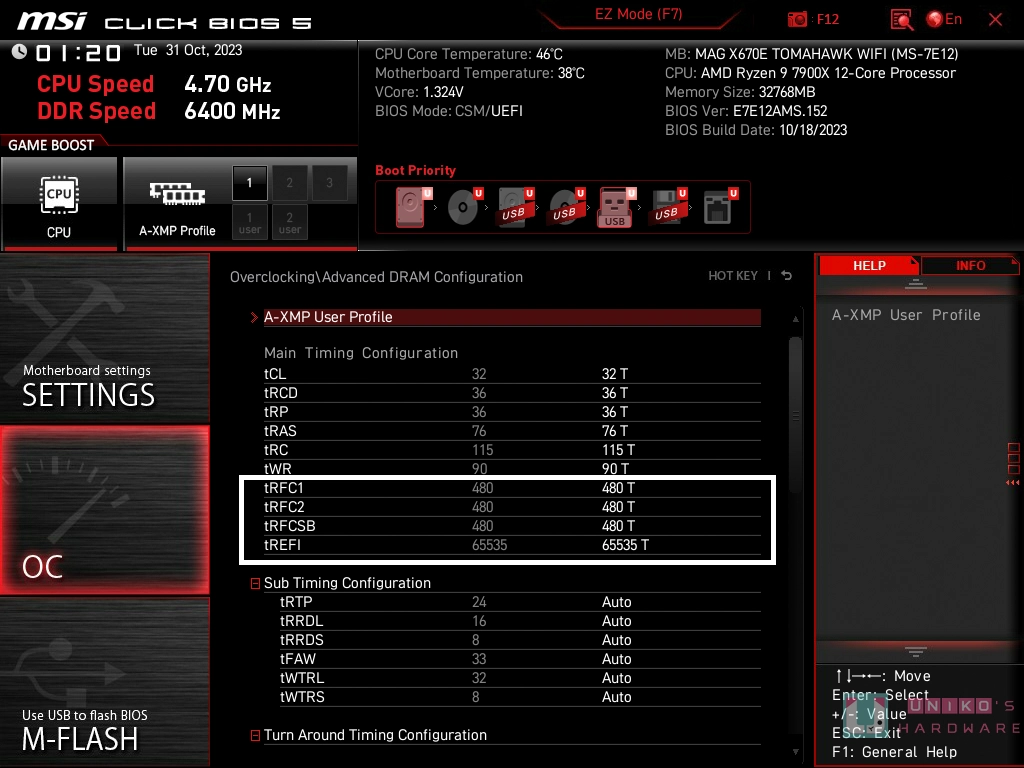Collapse Sub Timing Configuration section

pos(255,583)
